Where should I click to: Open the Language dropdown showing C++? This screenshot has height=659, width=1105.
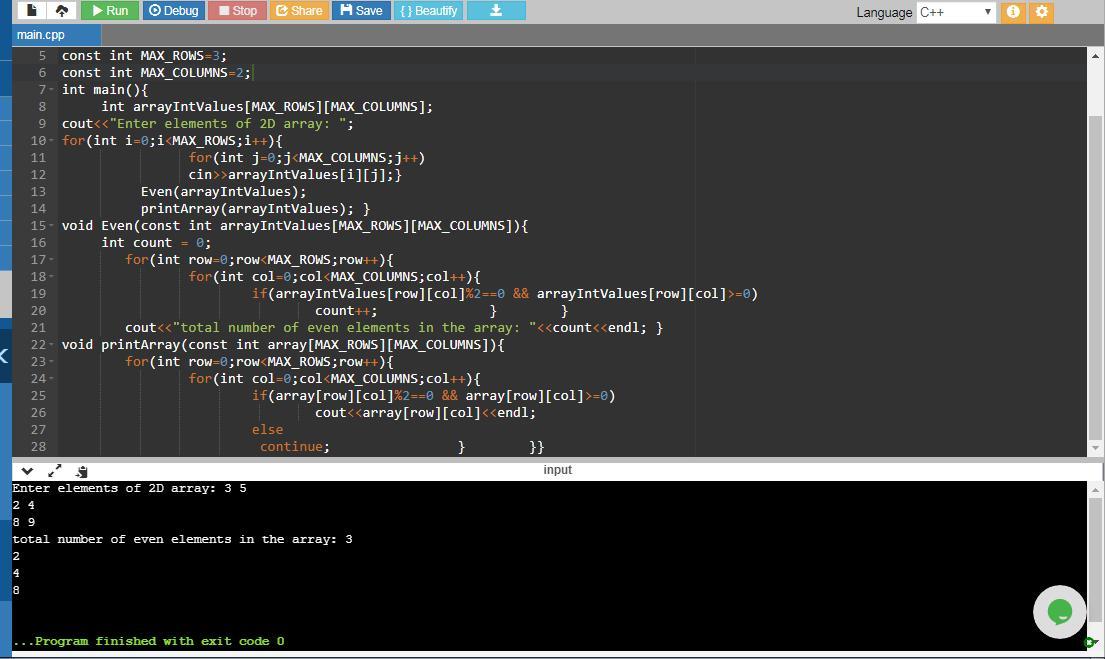tap(956, 12)
